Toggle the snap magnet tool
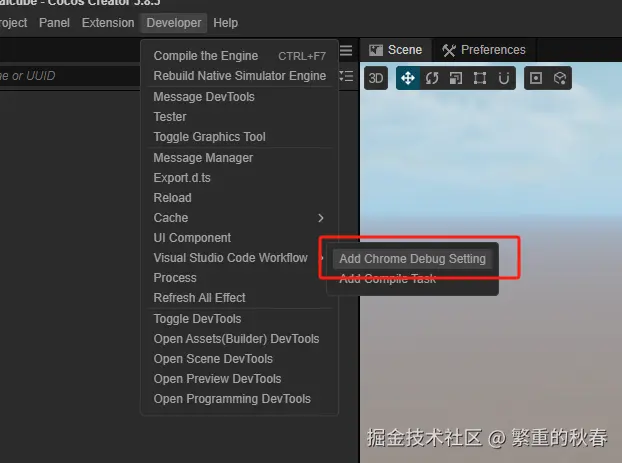 pos(503,78)
